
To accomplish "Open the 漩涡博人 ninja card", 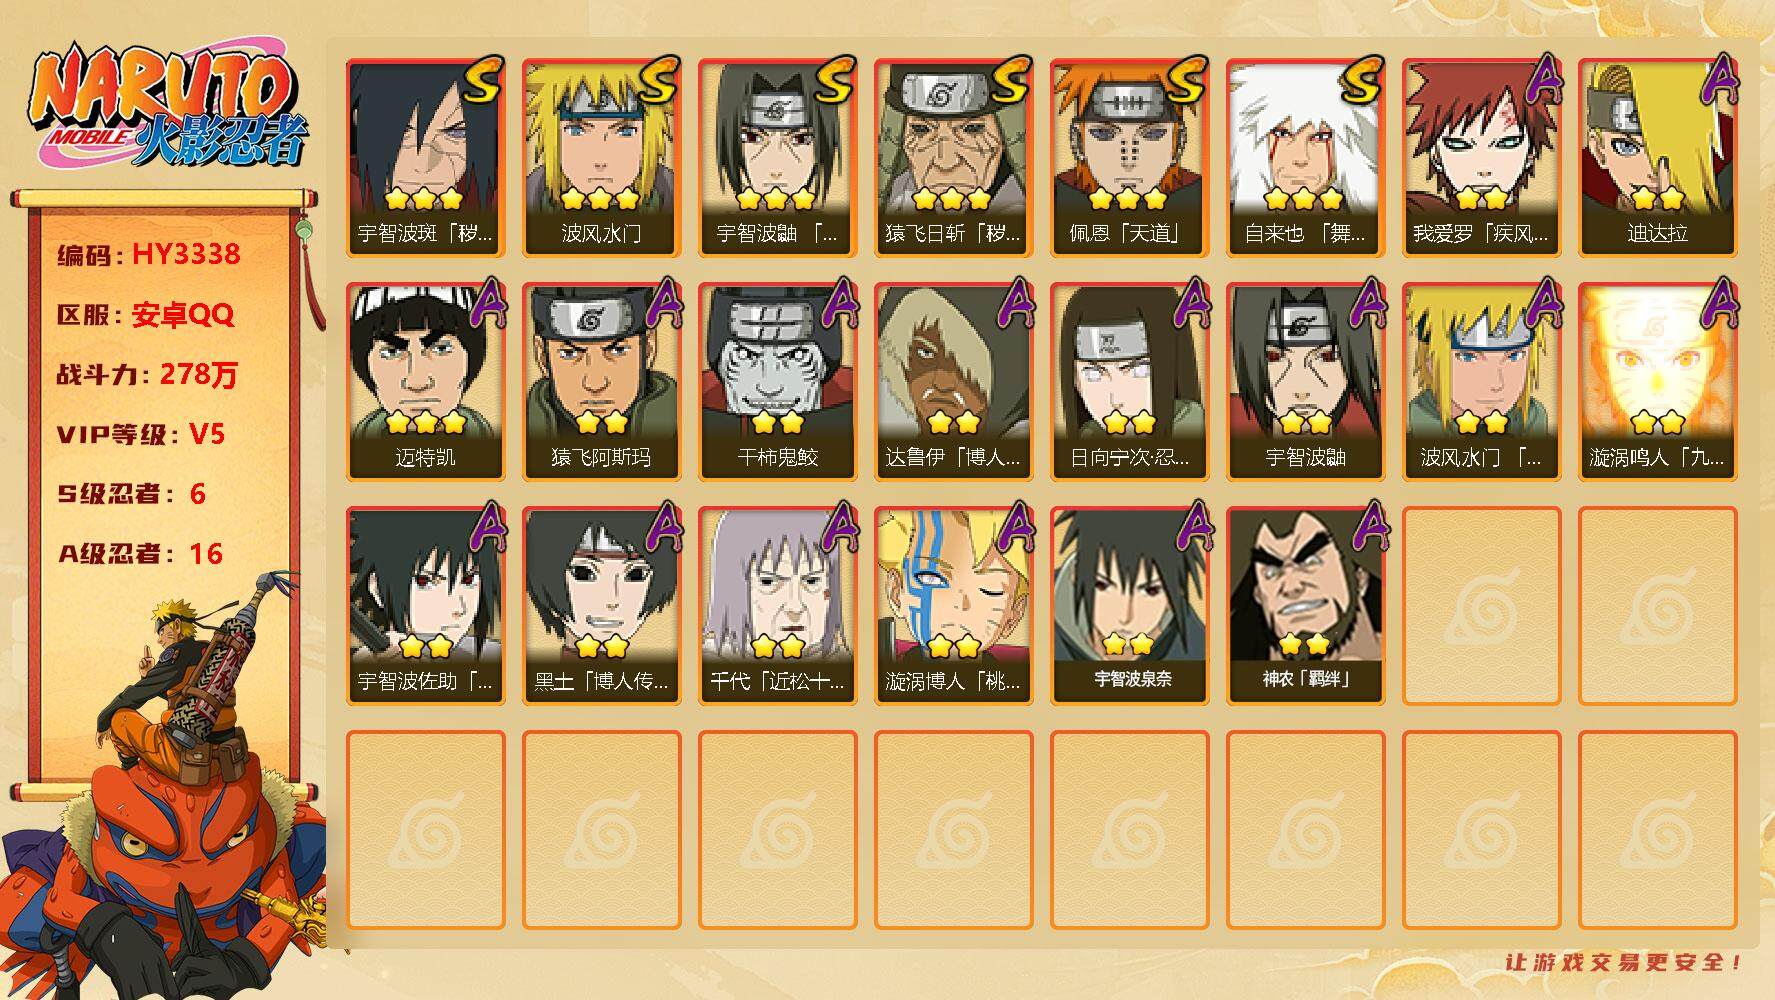I will click(x=953, y=605).
